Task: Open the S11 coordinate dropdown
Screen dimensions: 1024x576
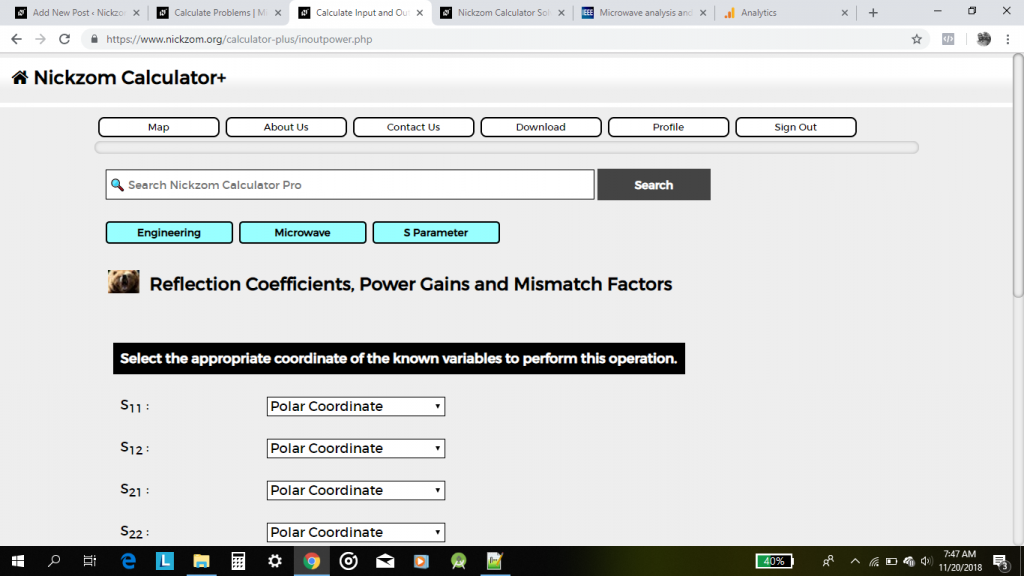Action: [x=356, y=406]
